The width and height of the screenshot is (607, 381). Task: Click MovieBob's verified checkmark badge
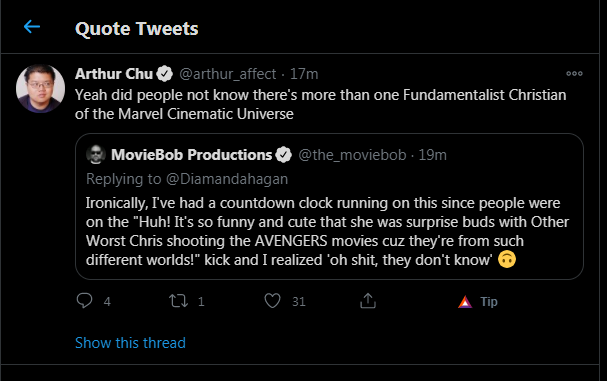coord(284,155)
